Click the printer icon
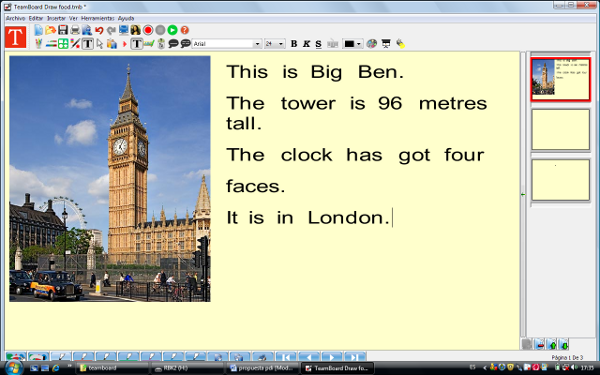The height and width of the screenshot is (375, 600). coord(75,30)
